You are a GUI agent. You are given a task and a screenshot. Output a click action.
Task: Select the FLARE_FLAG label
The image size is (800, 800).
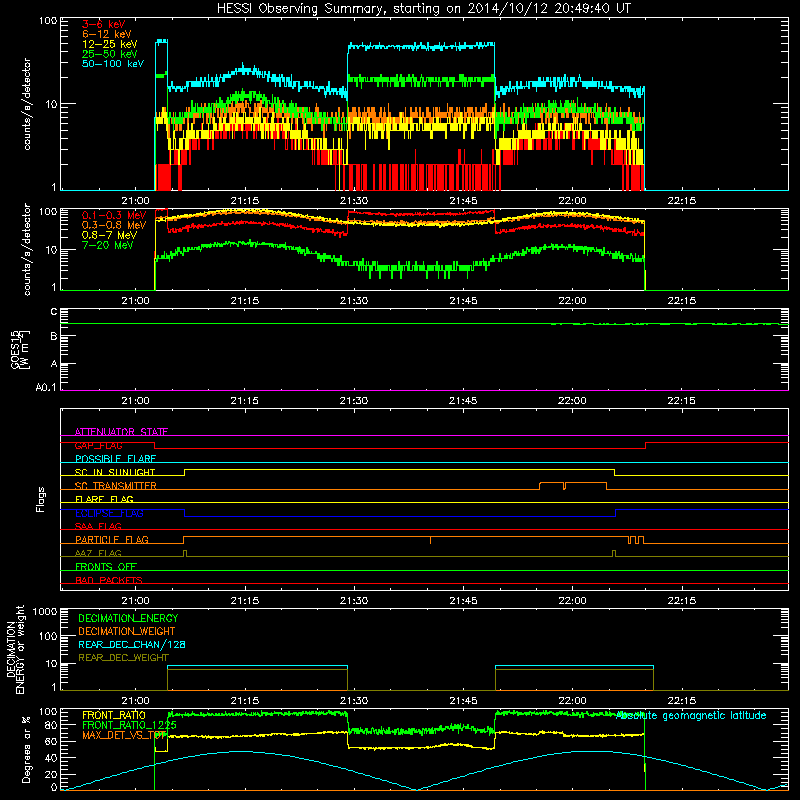[104, 499]
